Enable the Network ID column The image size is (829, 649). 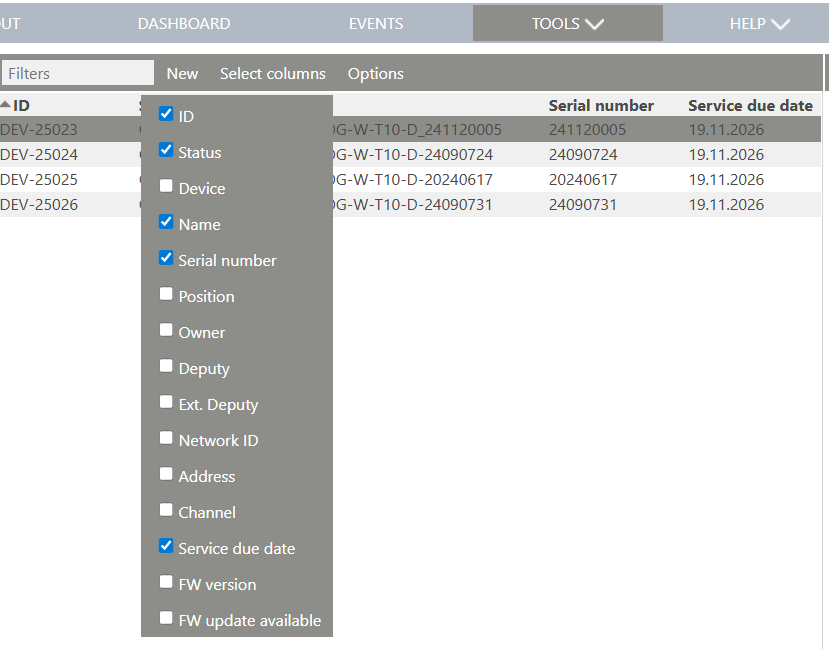click(x=166, y=437)
